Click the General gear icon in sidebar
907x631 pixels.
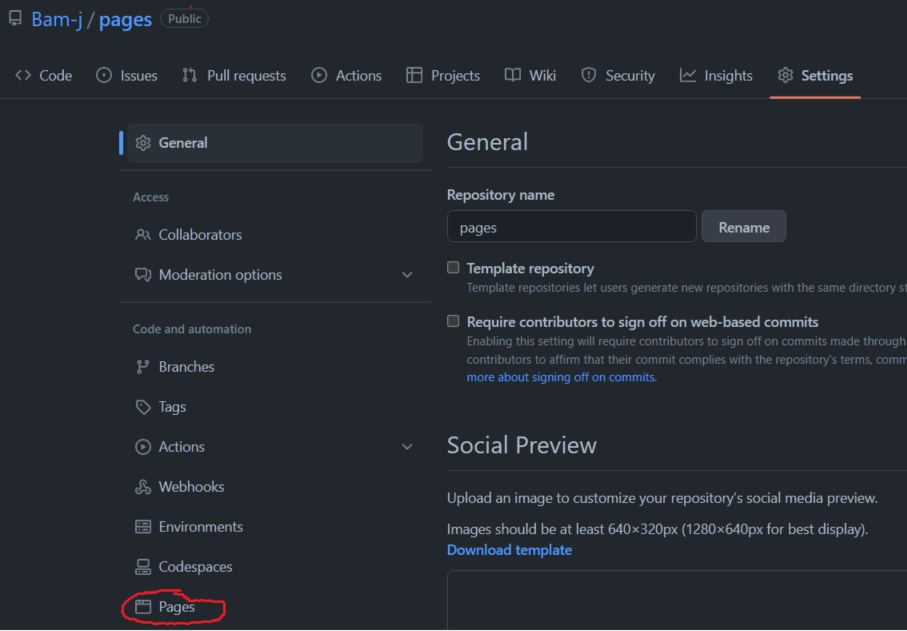point(143,143)
